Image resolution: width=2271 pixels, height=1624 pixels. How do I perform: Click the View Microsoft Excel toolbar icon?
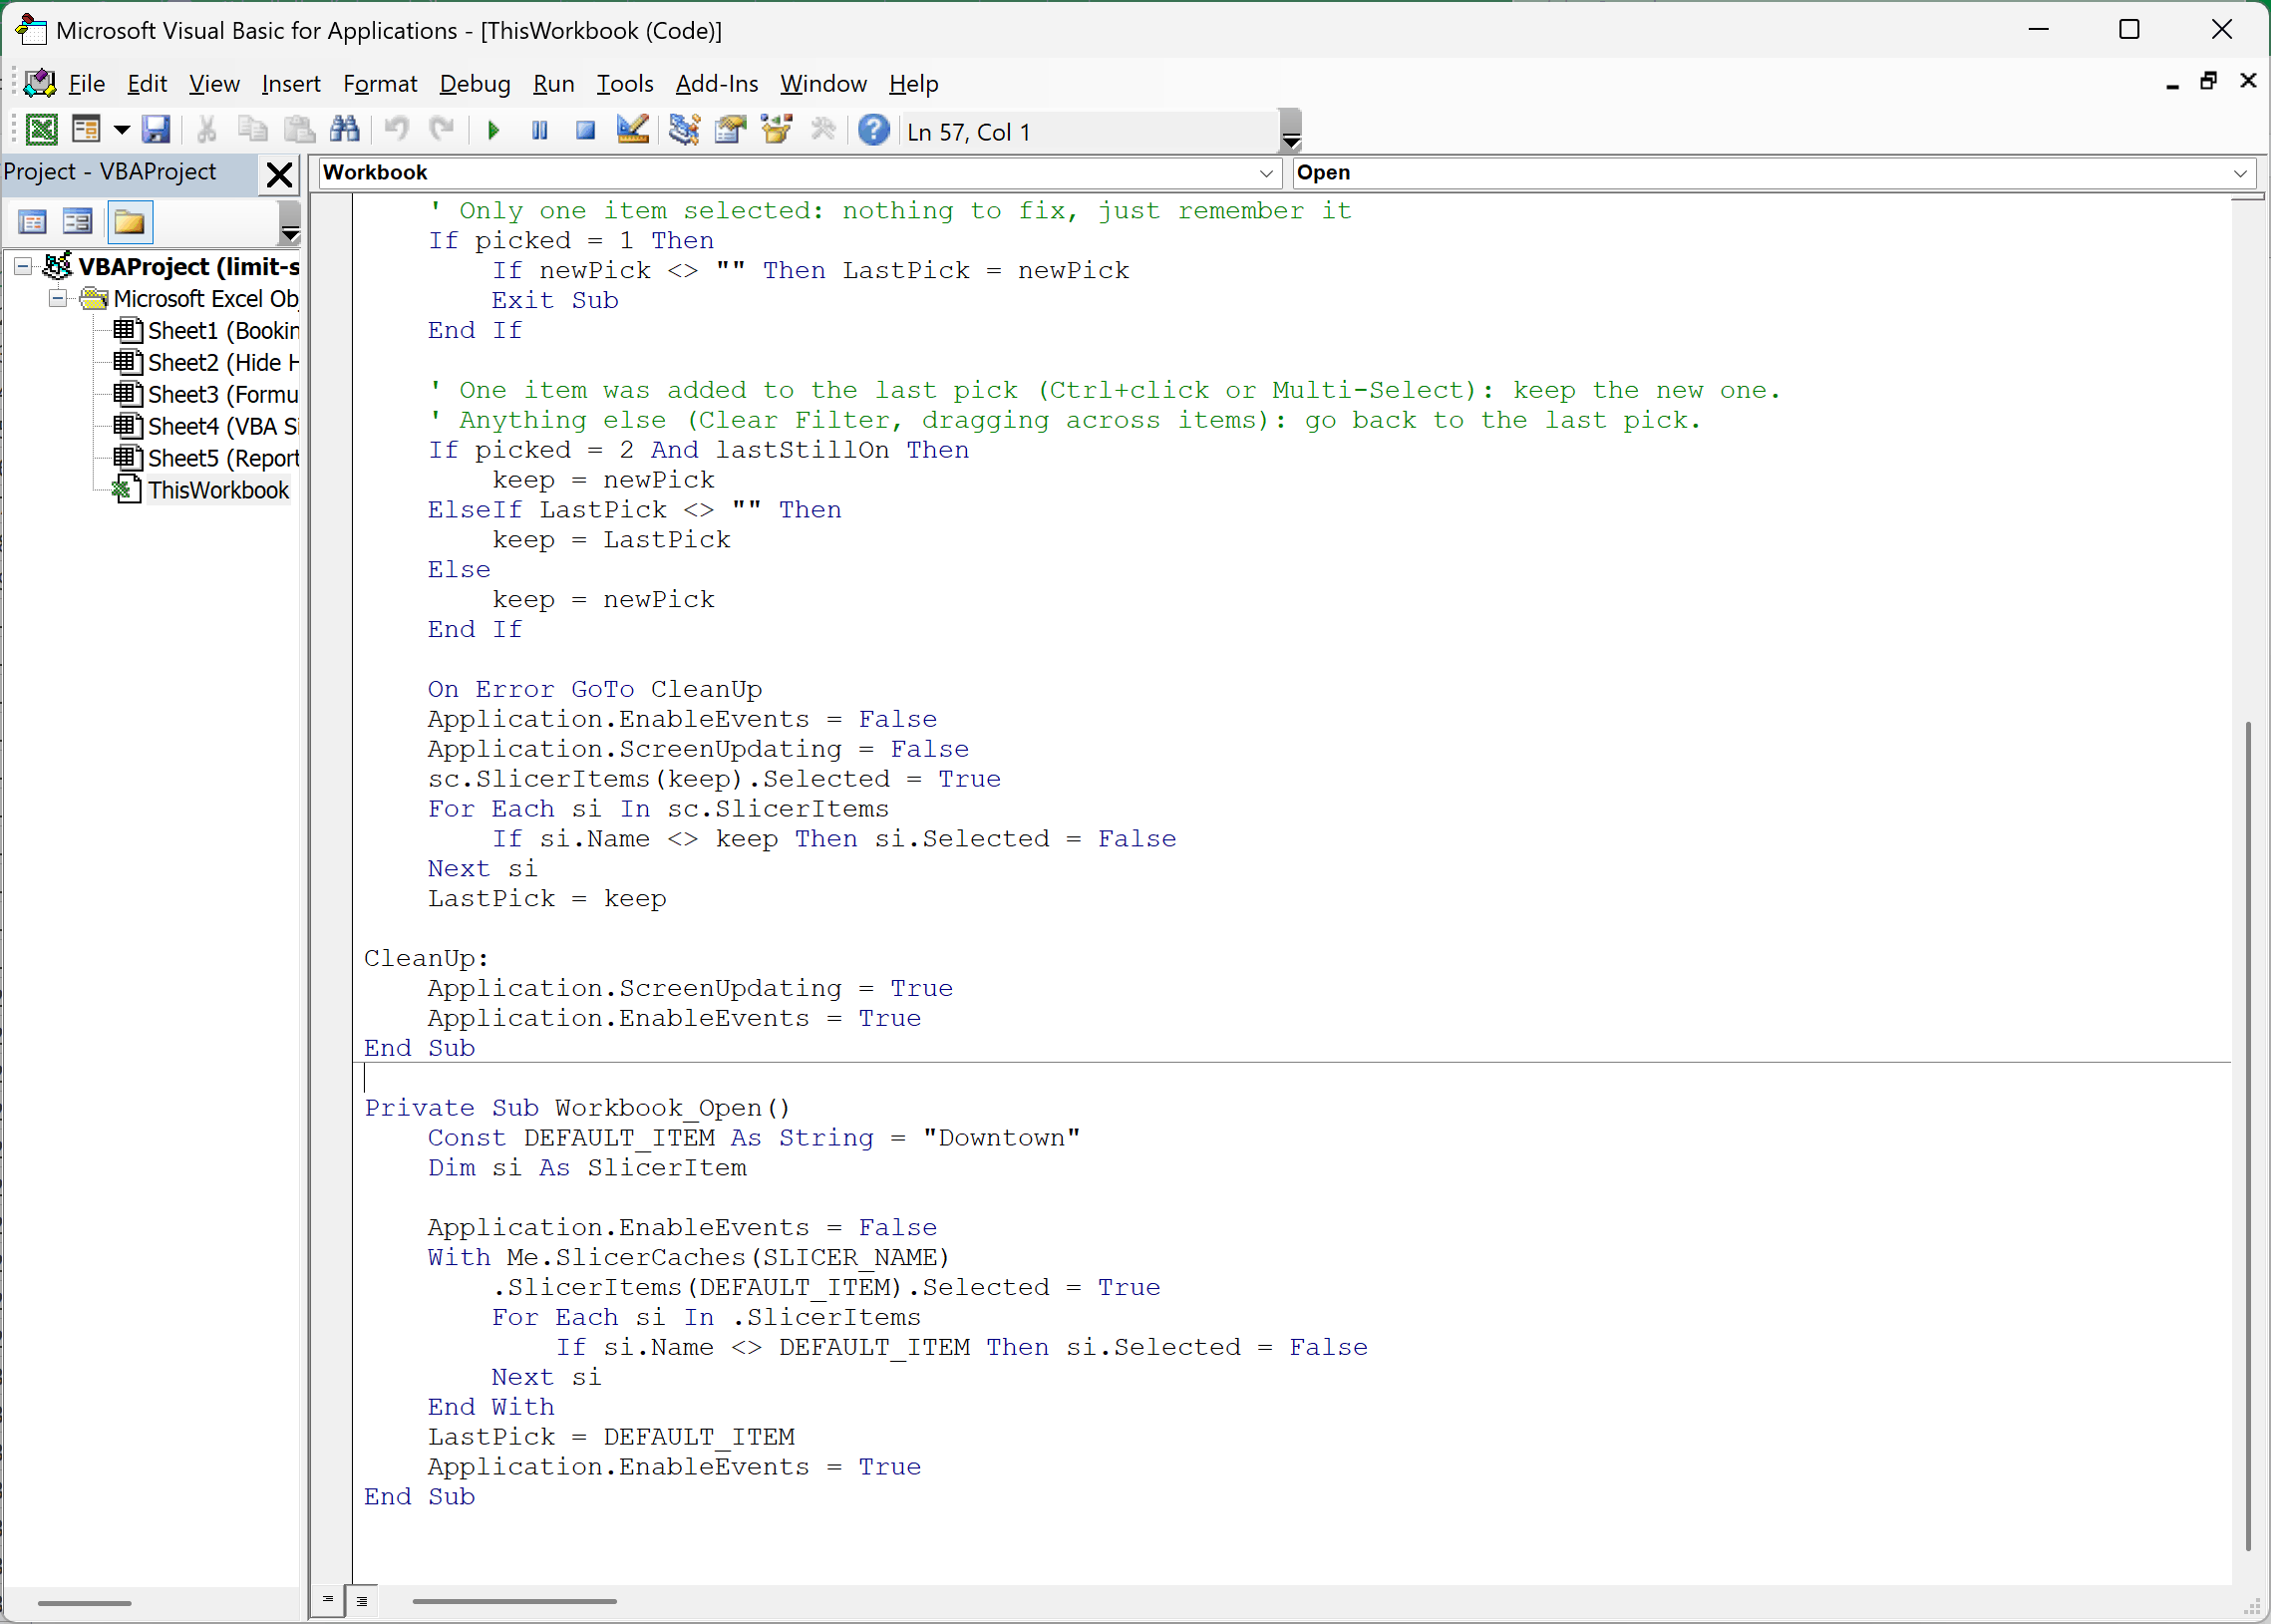coord(41,130)
